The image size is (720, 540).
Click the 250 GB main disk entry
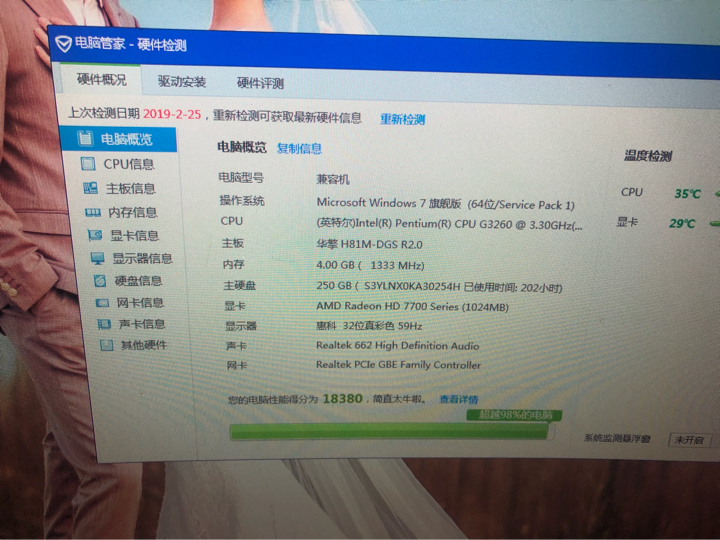439,287
